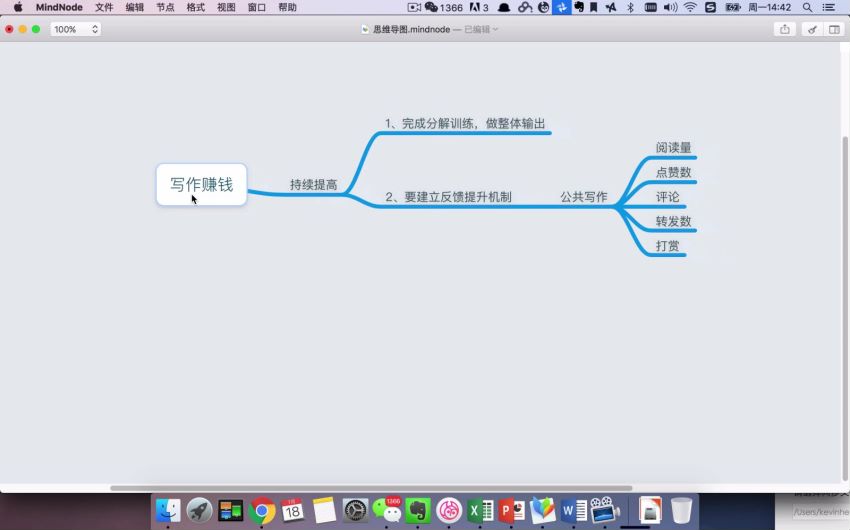Viewport: 850px width, 530px height.
Task: Open the MindNode application menu
Action: click(x=59, y=7)
